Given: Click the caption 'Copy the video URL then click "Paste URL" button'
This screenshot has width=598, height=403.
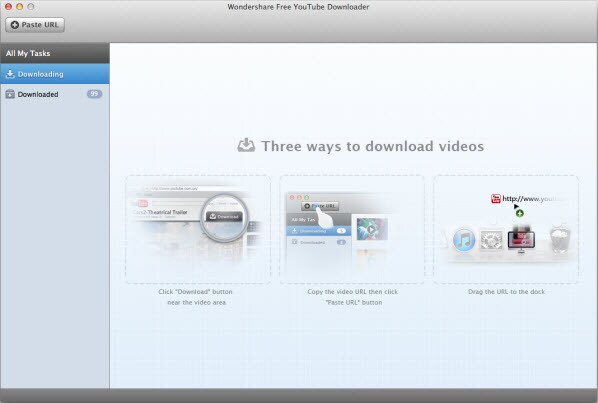Looking at the screenshot, I should click(x=353, y=297).
